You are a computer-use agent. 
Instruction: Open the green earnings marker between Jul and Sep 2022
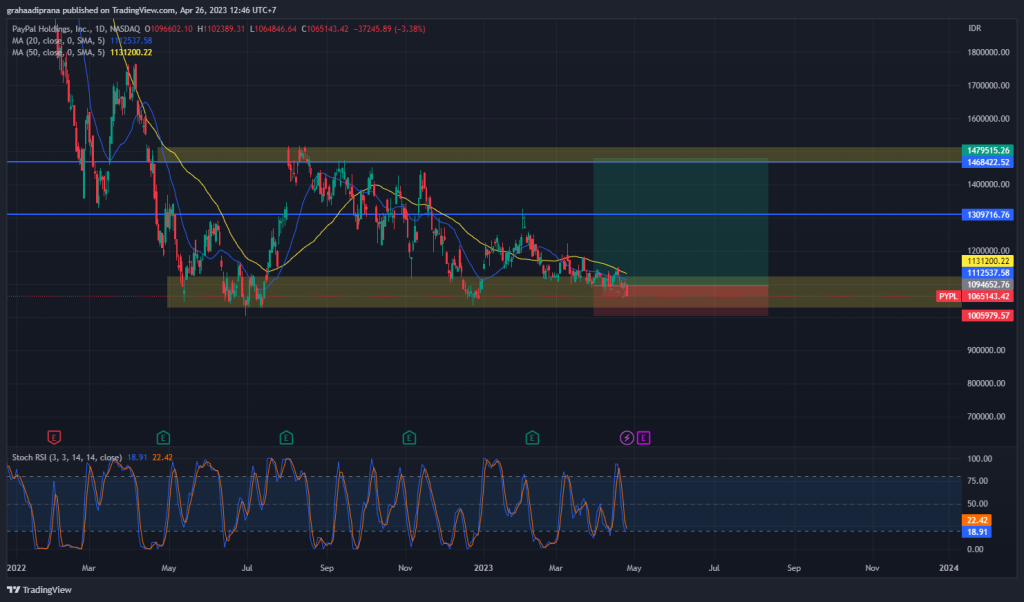286,437
